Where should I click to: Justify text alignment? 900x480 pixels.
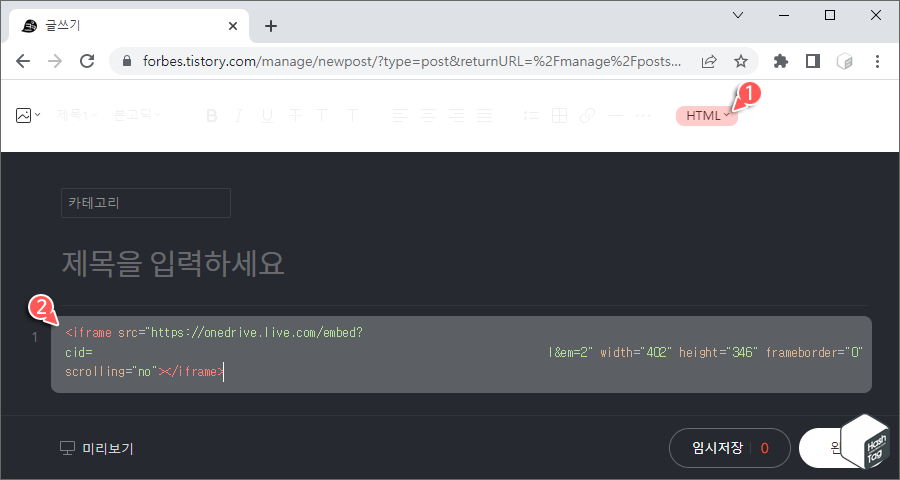[x=484, y=116]
